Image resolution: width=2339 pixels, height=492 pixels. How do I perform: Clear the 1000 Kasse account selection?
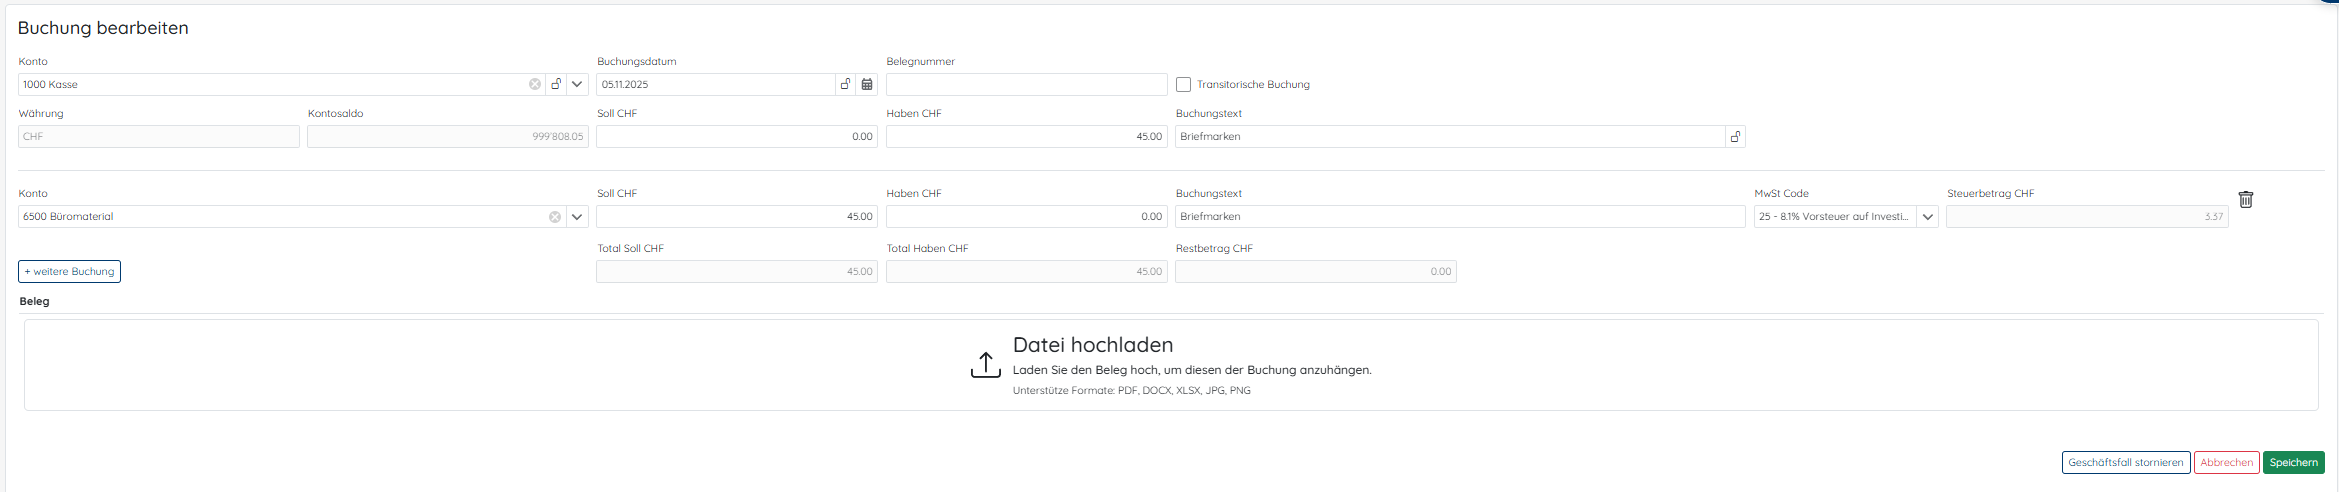(x=535, y=85)
